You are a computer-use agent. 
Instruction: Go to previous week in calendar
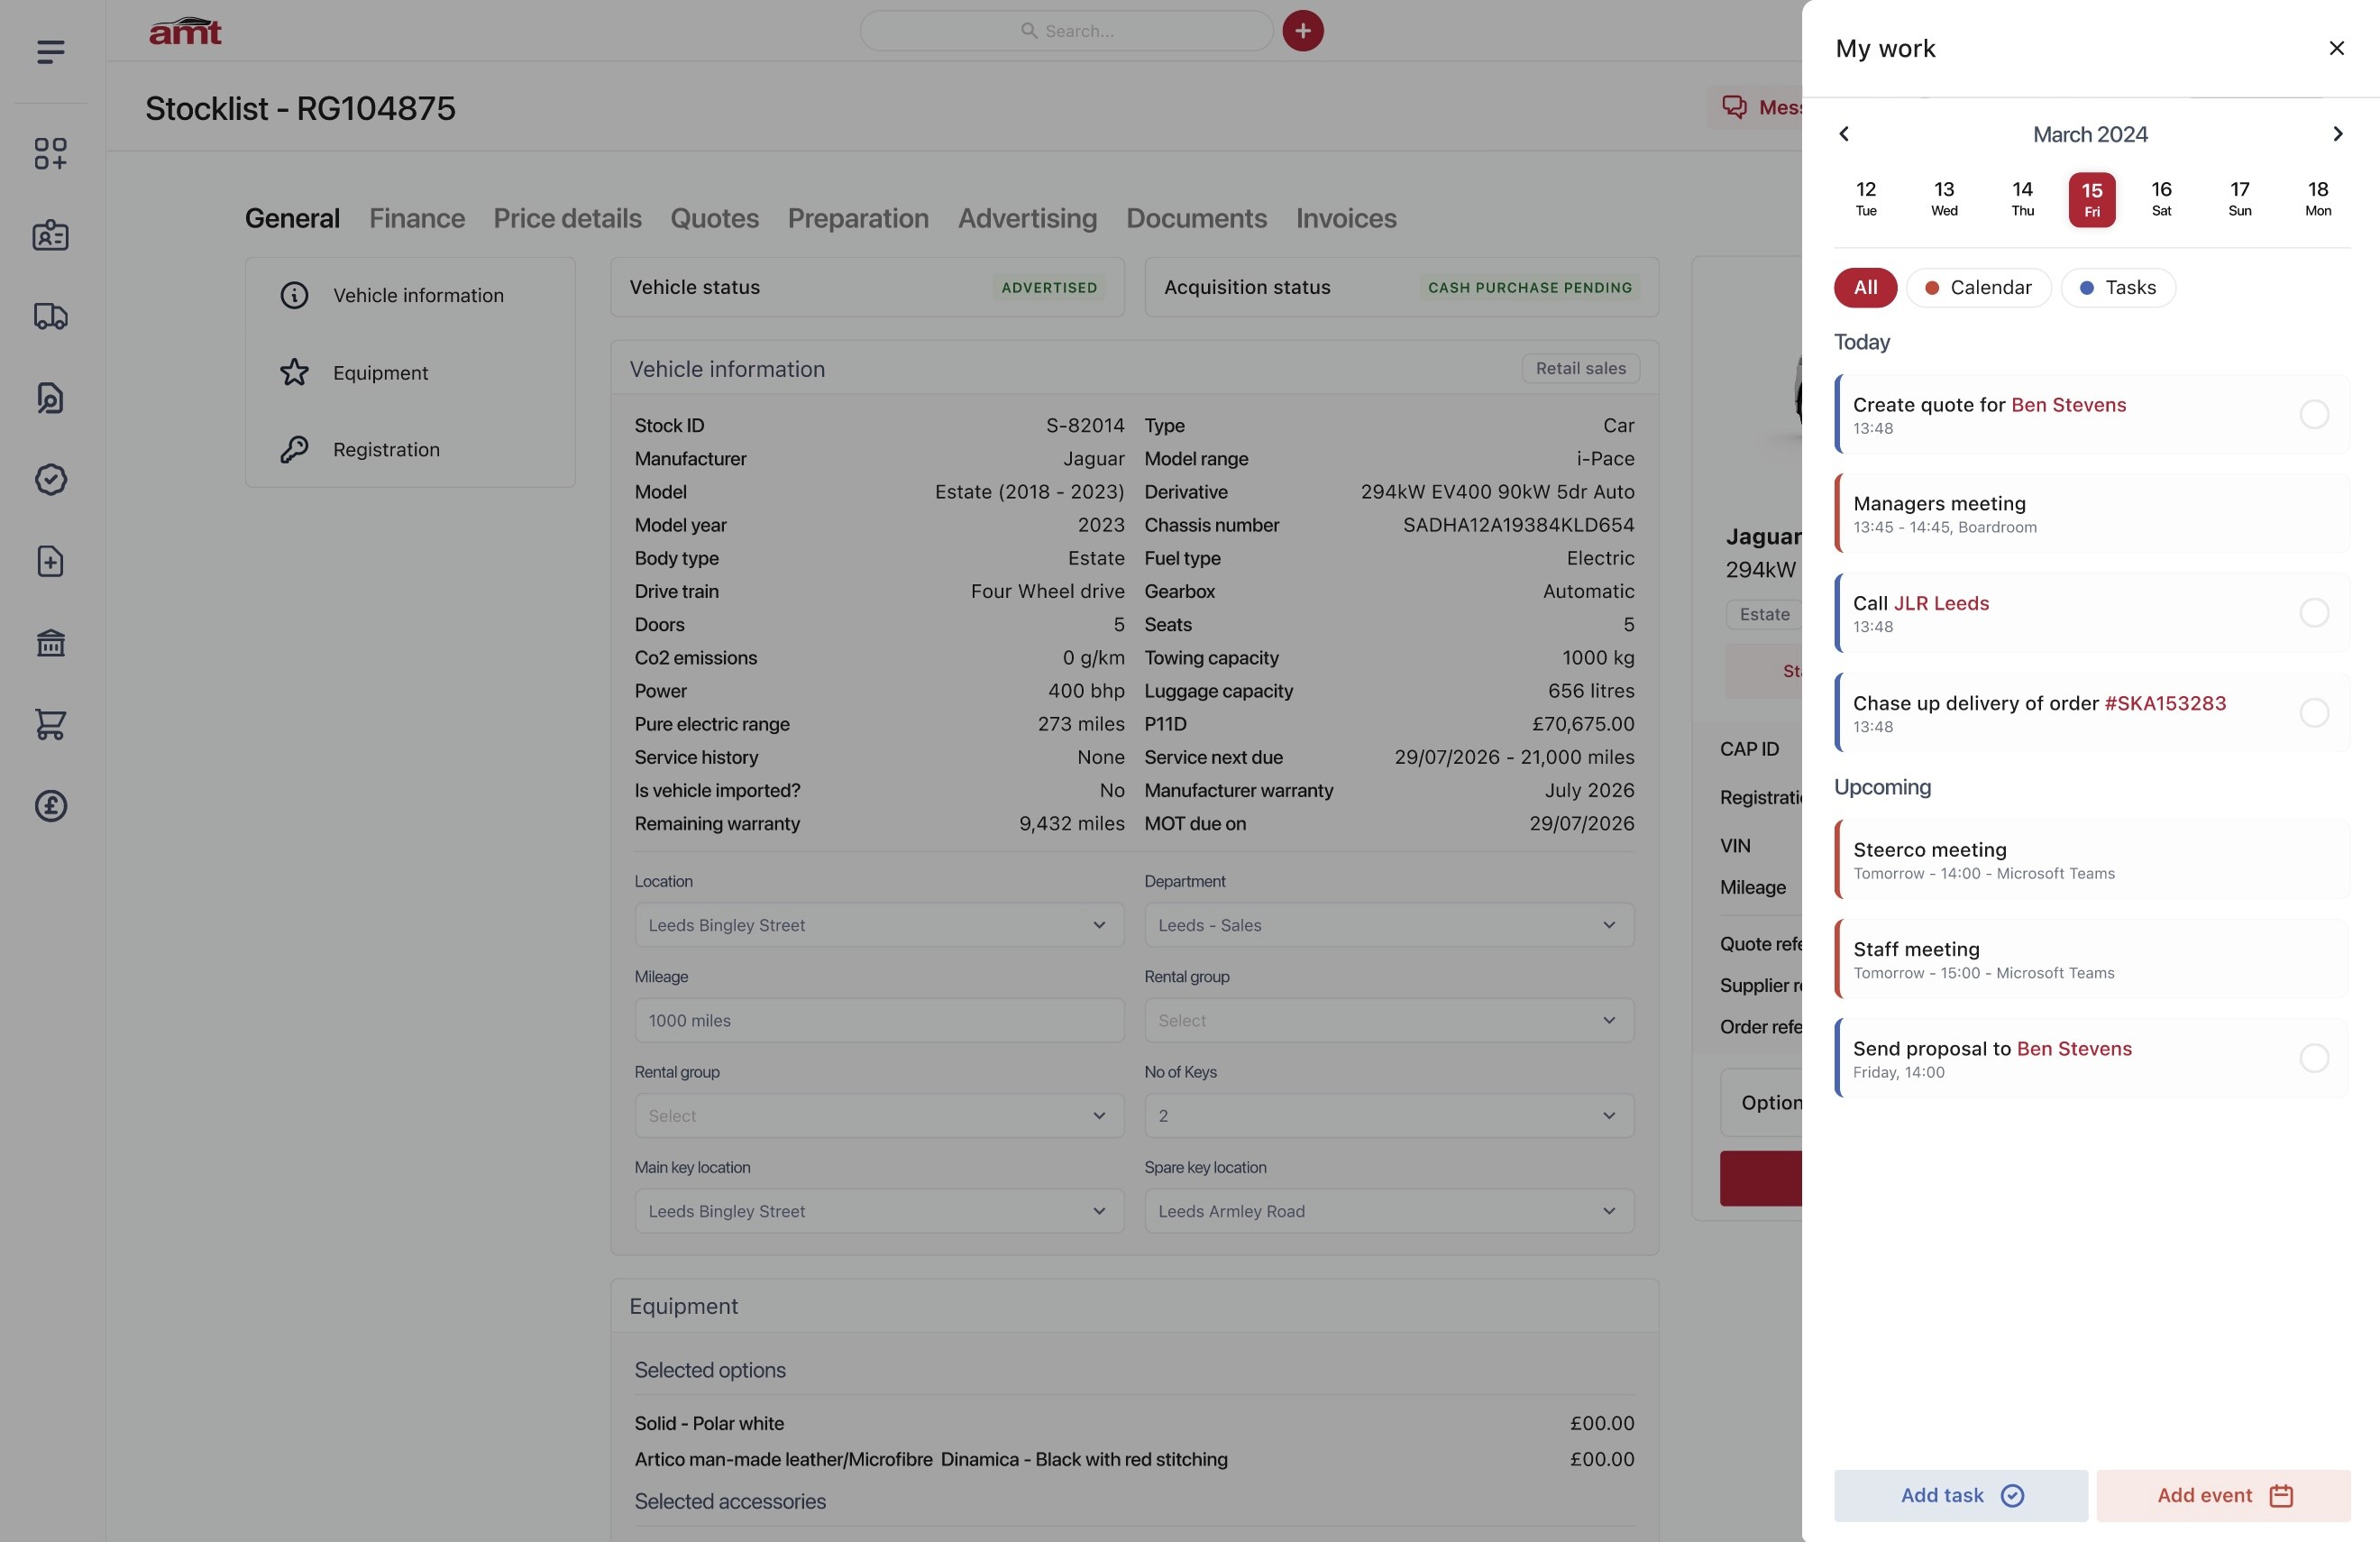click(1844, 134)
